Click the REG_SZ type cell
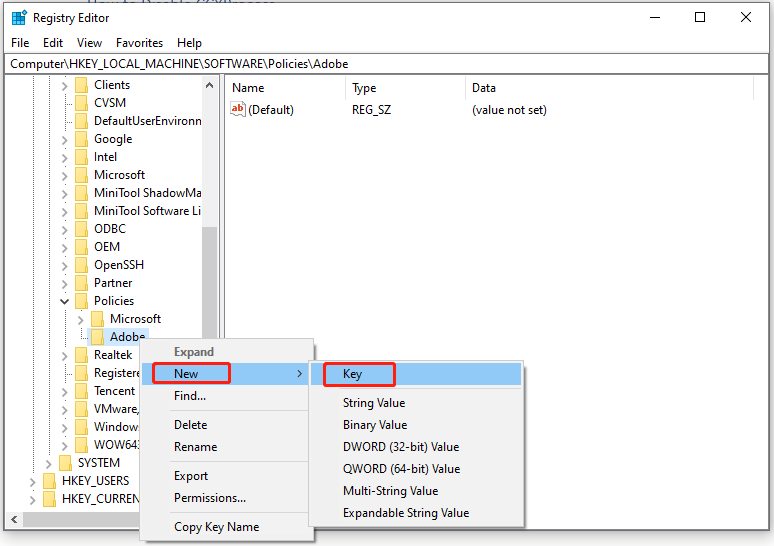 [371, 110]
